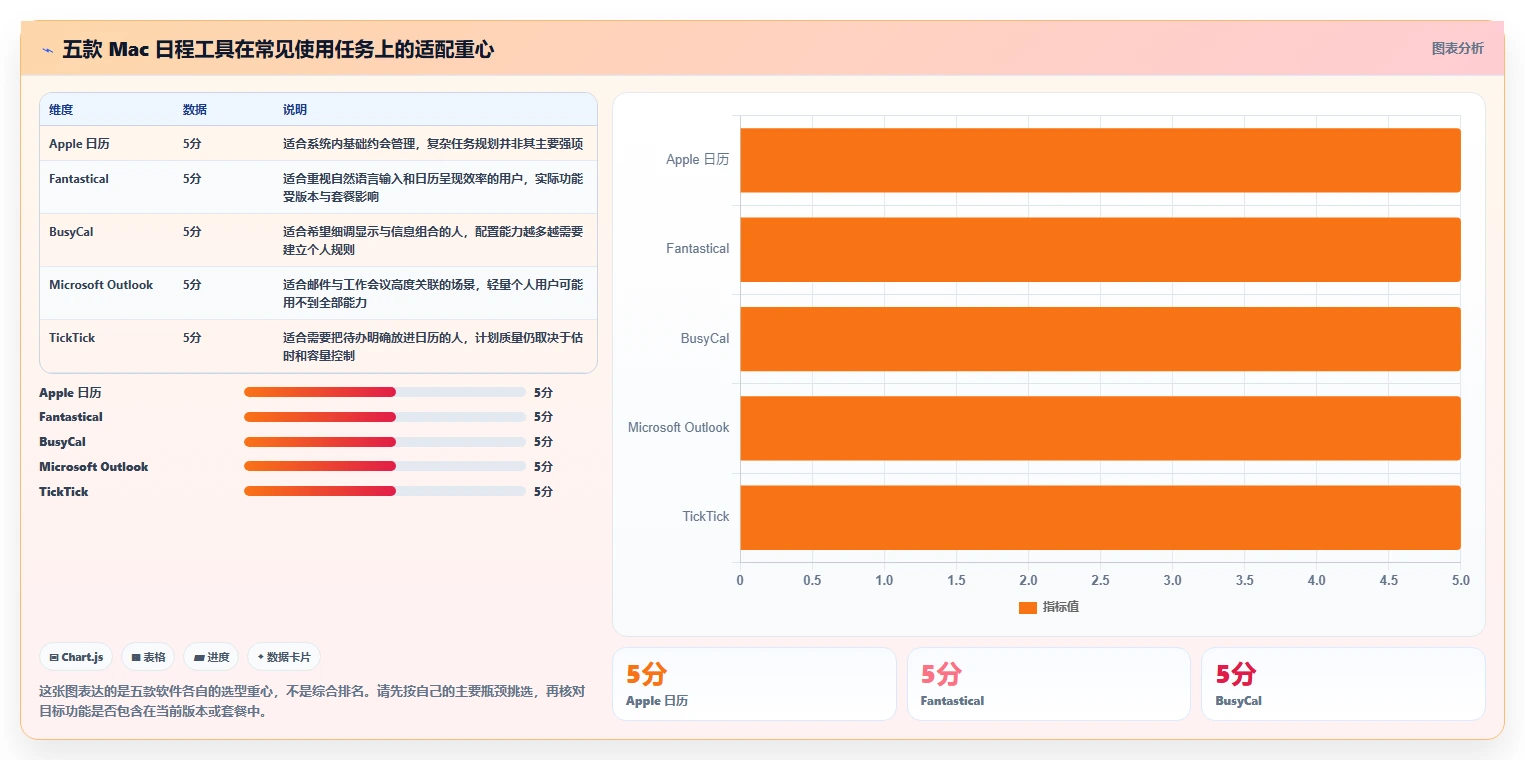Click the Apple 日历 bar in the chart
This screenshot has width=1525, height=760.
(x=1100, y=160)
